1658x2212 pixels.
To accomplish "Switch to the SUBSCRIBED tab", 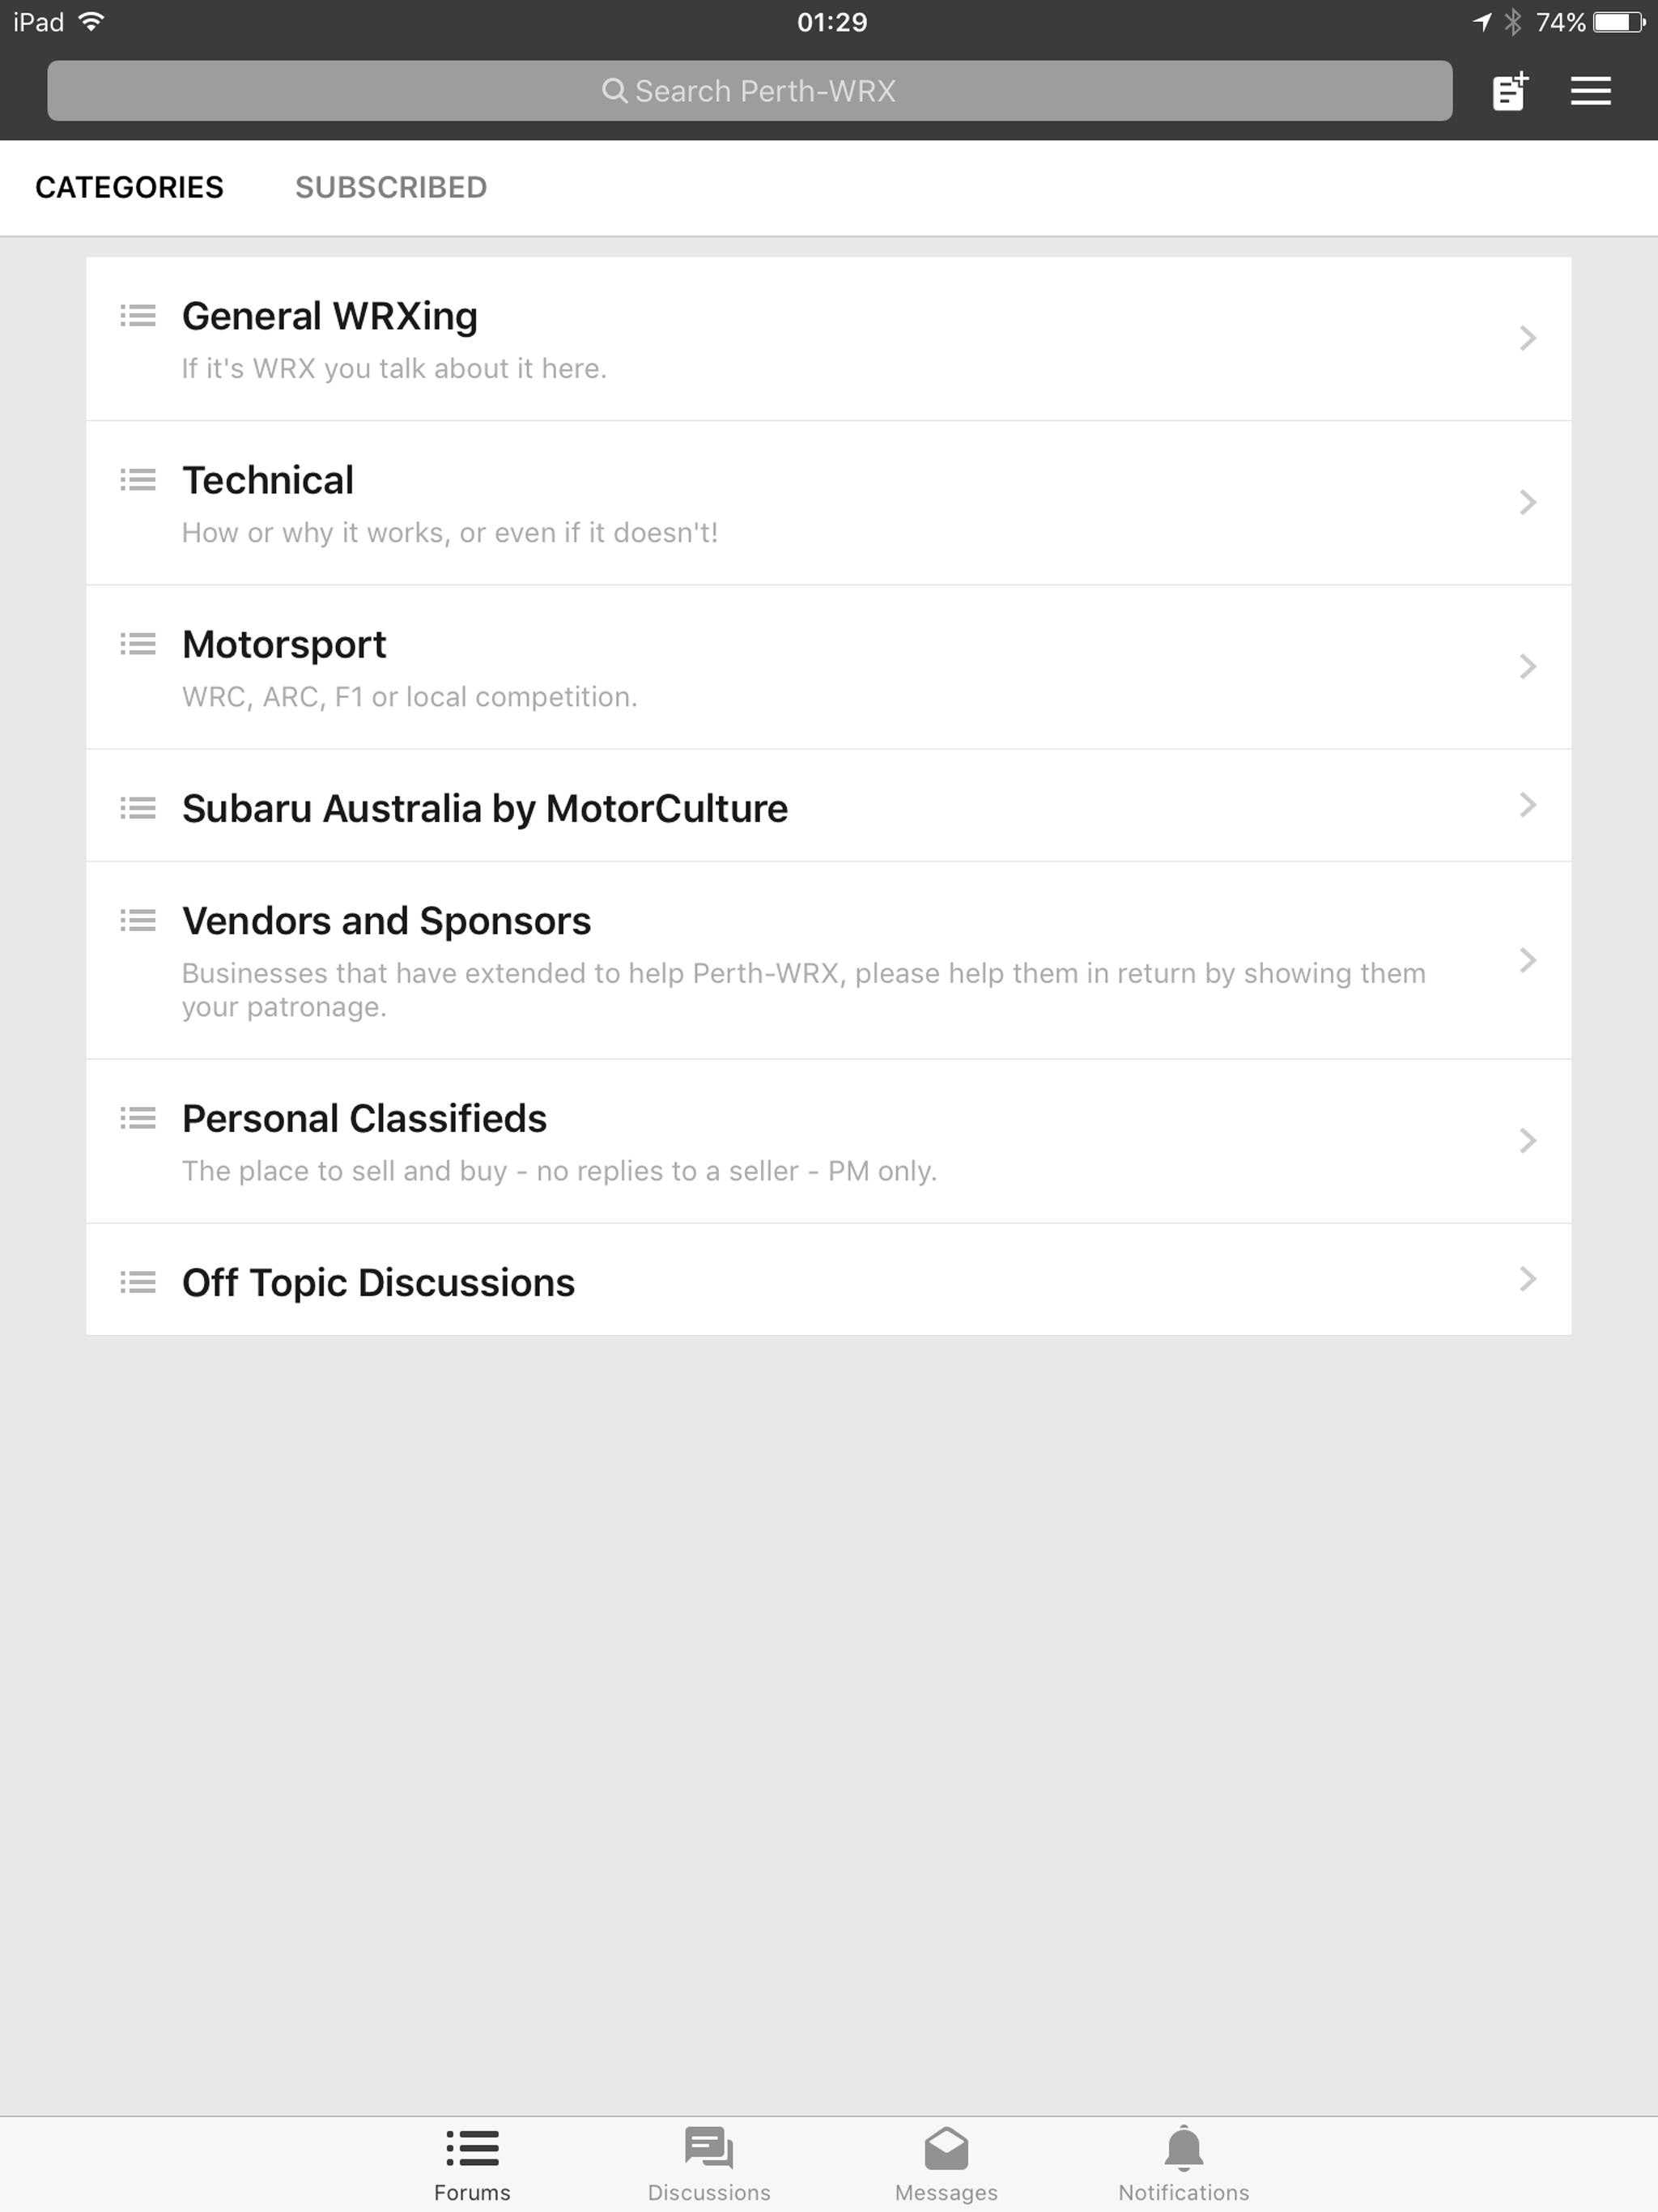I will coord(391,187).
